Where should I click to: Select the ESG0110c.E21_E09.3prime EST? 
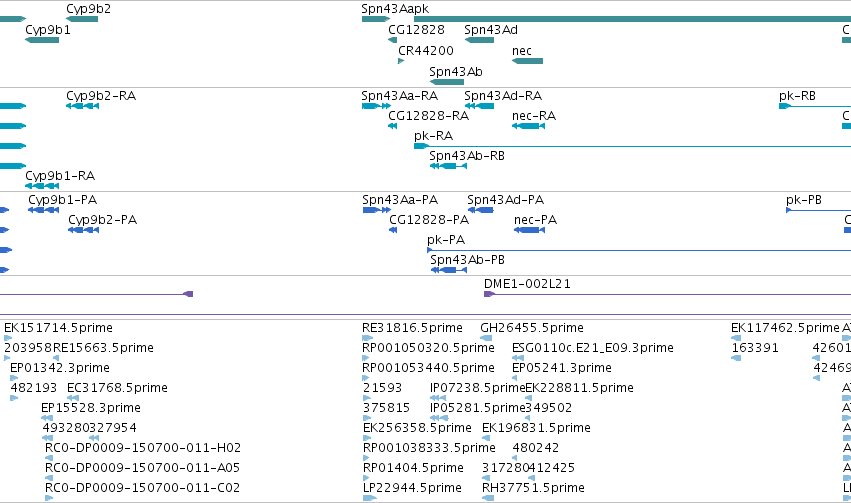pyautogui.click(x=518, y=358)
